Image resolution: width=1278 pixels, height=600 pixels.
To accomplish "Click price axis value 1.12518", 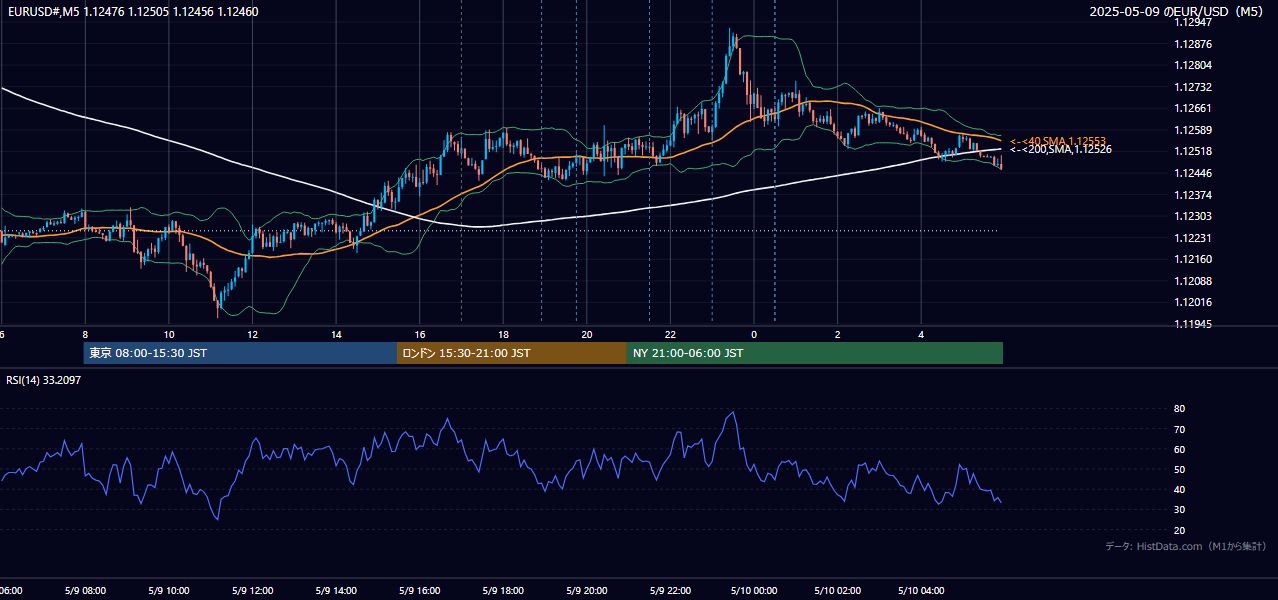I will 1192,151.
